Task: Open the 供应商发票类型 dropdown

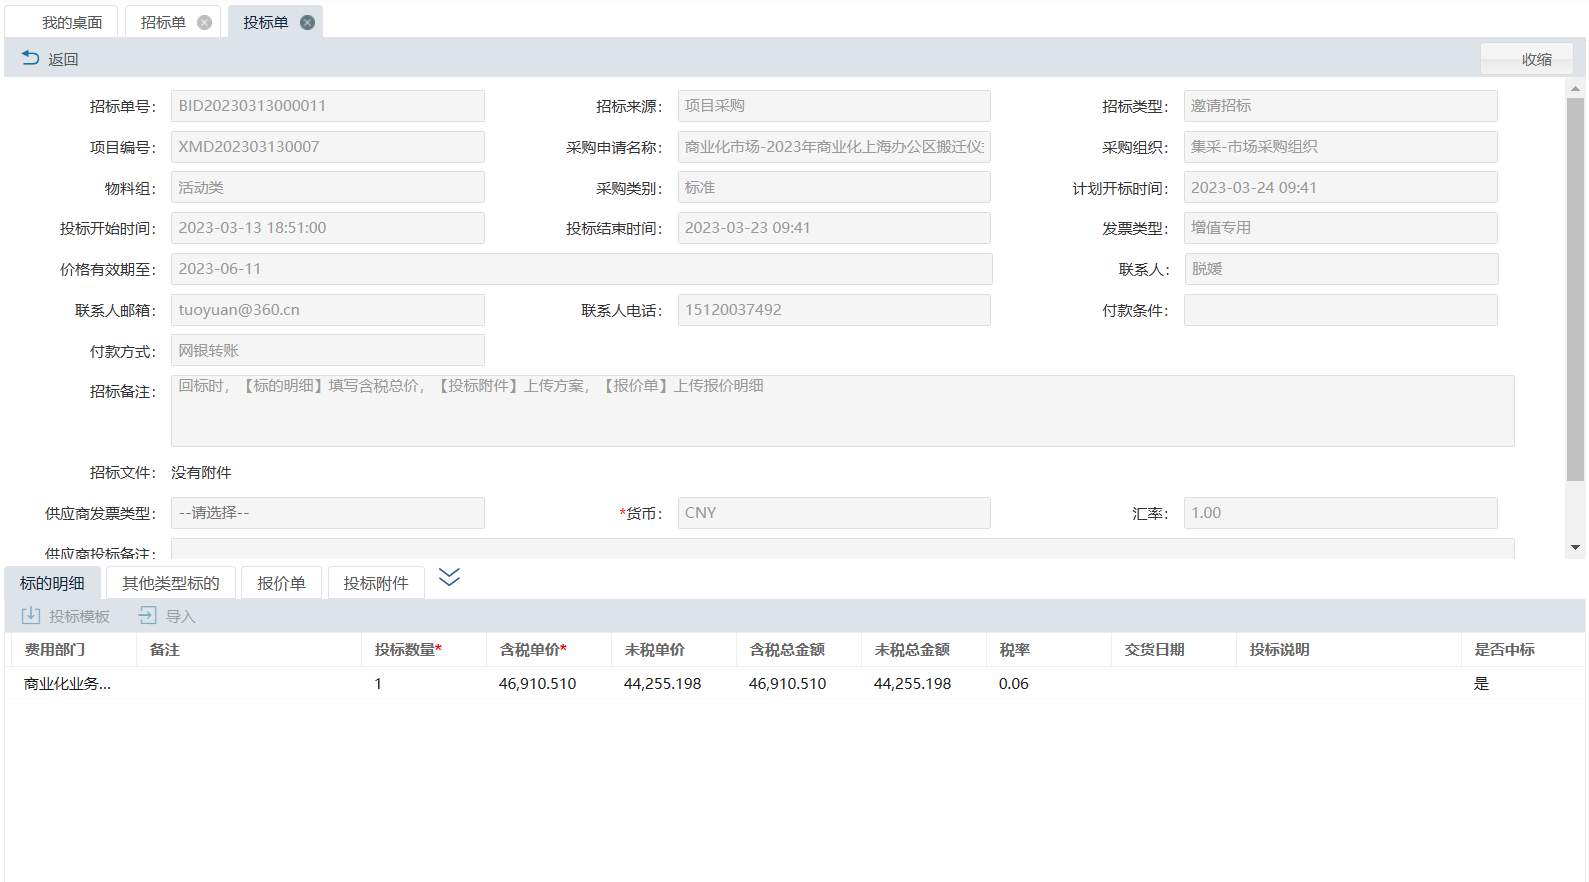Action: [x=327, y=513]
